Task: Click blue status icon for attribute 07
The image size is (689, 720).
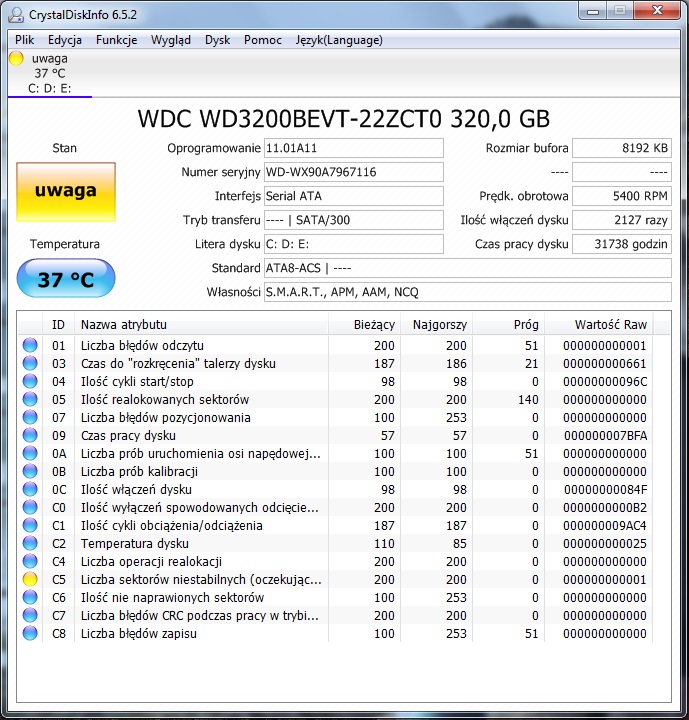Action: [30, 417]
